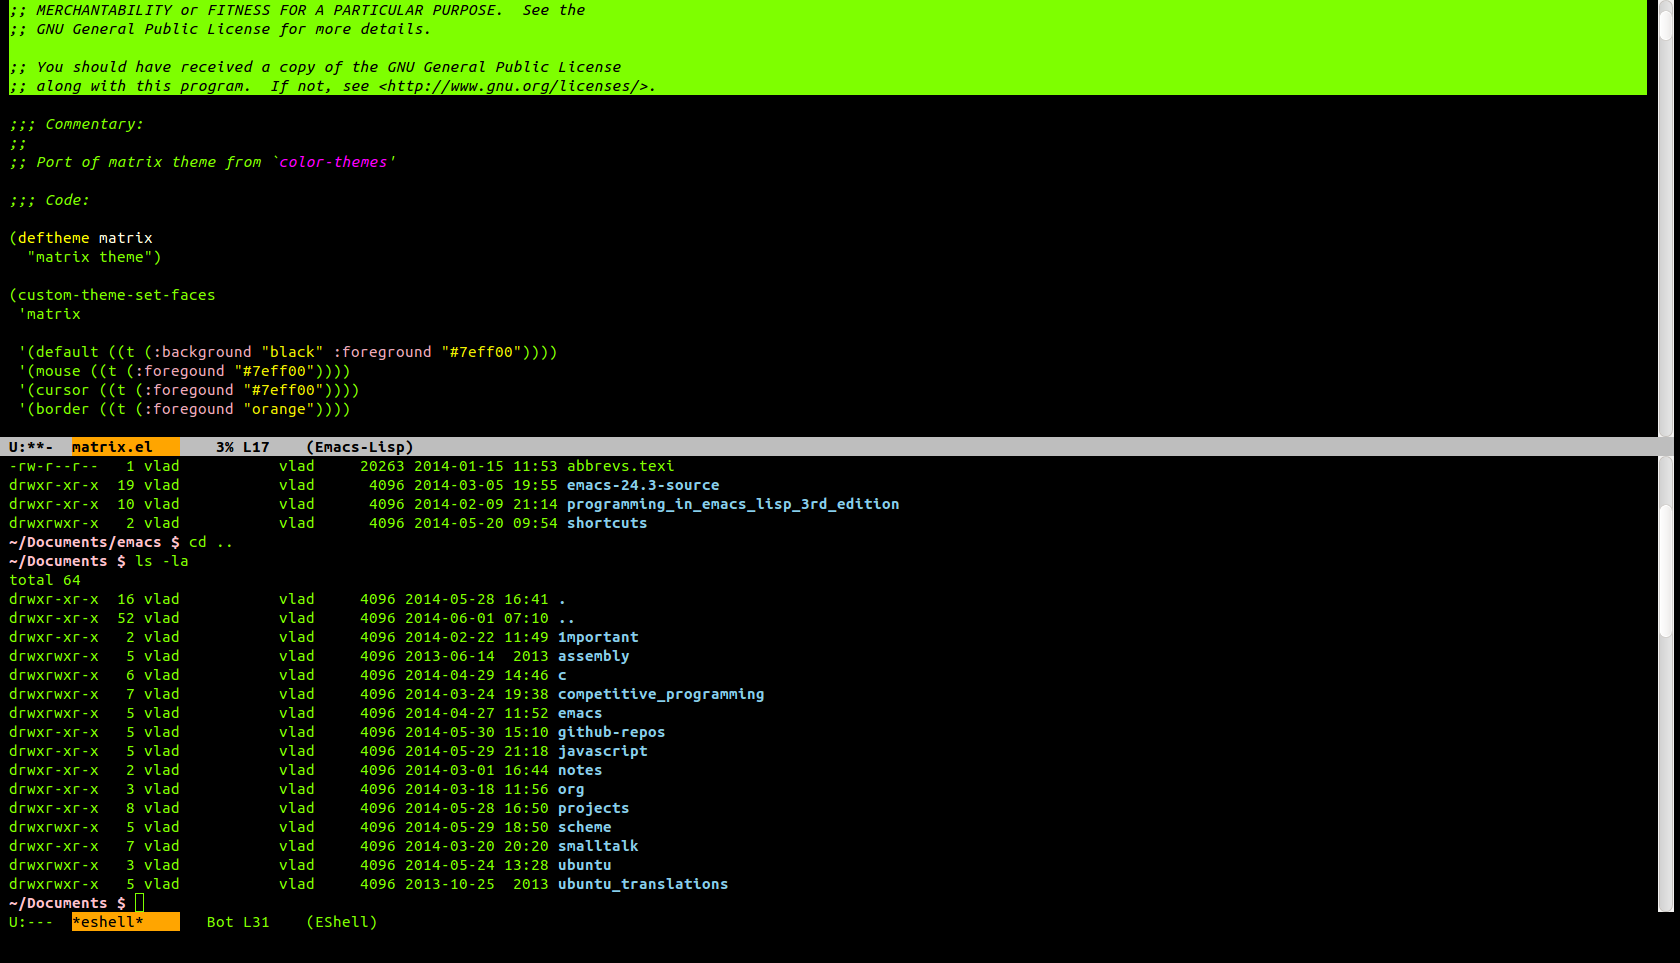This screenshot has width=1680, height=963.
Task: Click the top window vertical scrollbar
Action: (x=1666, y=218)
